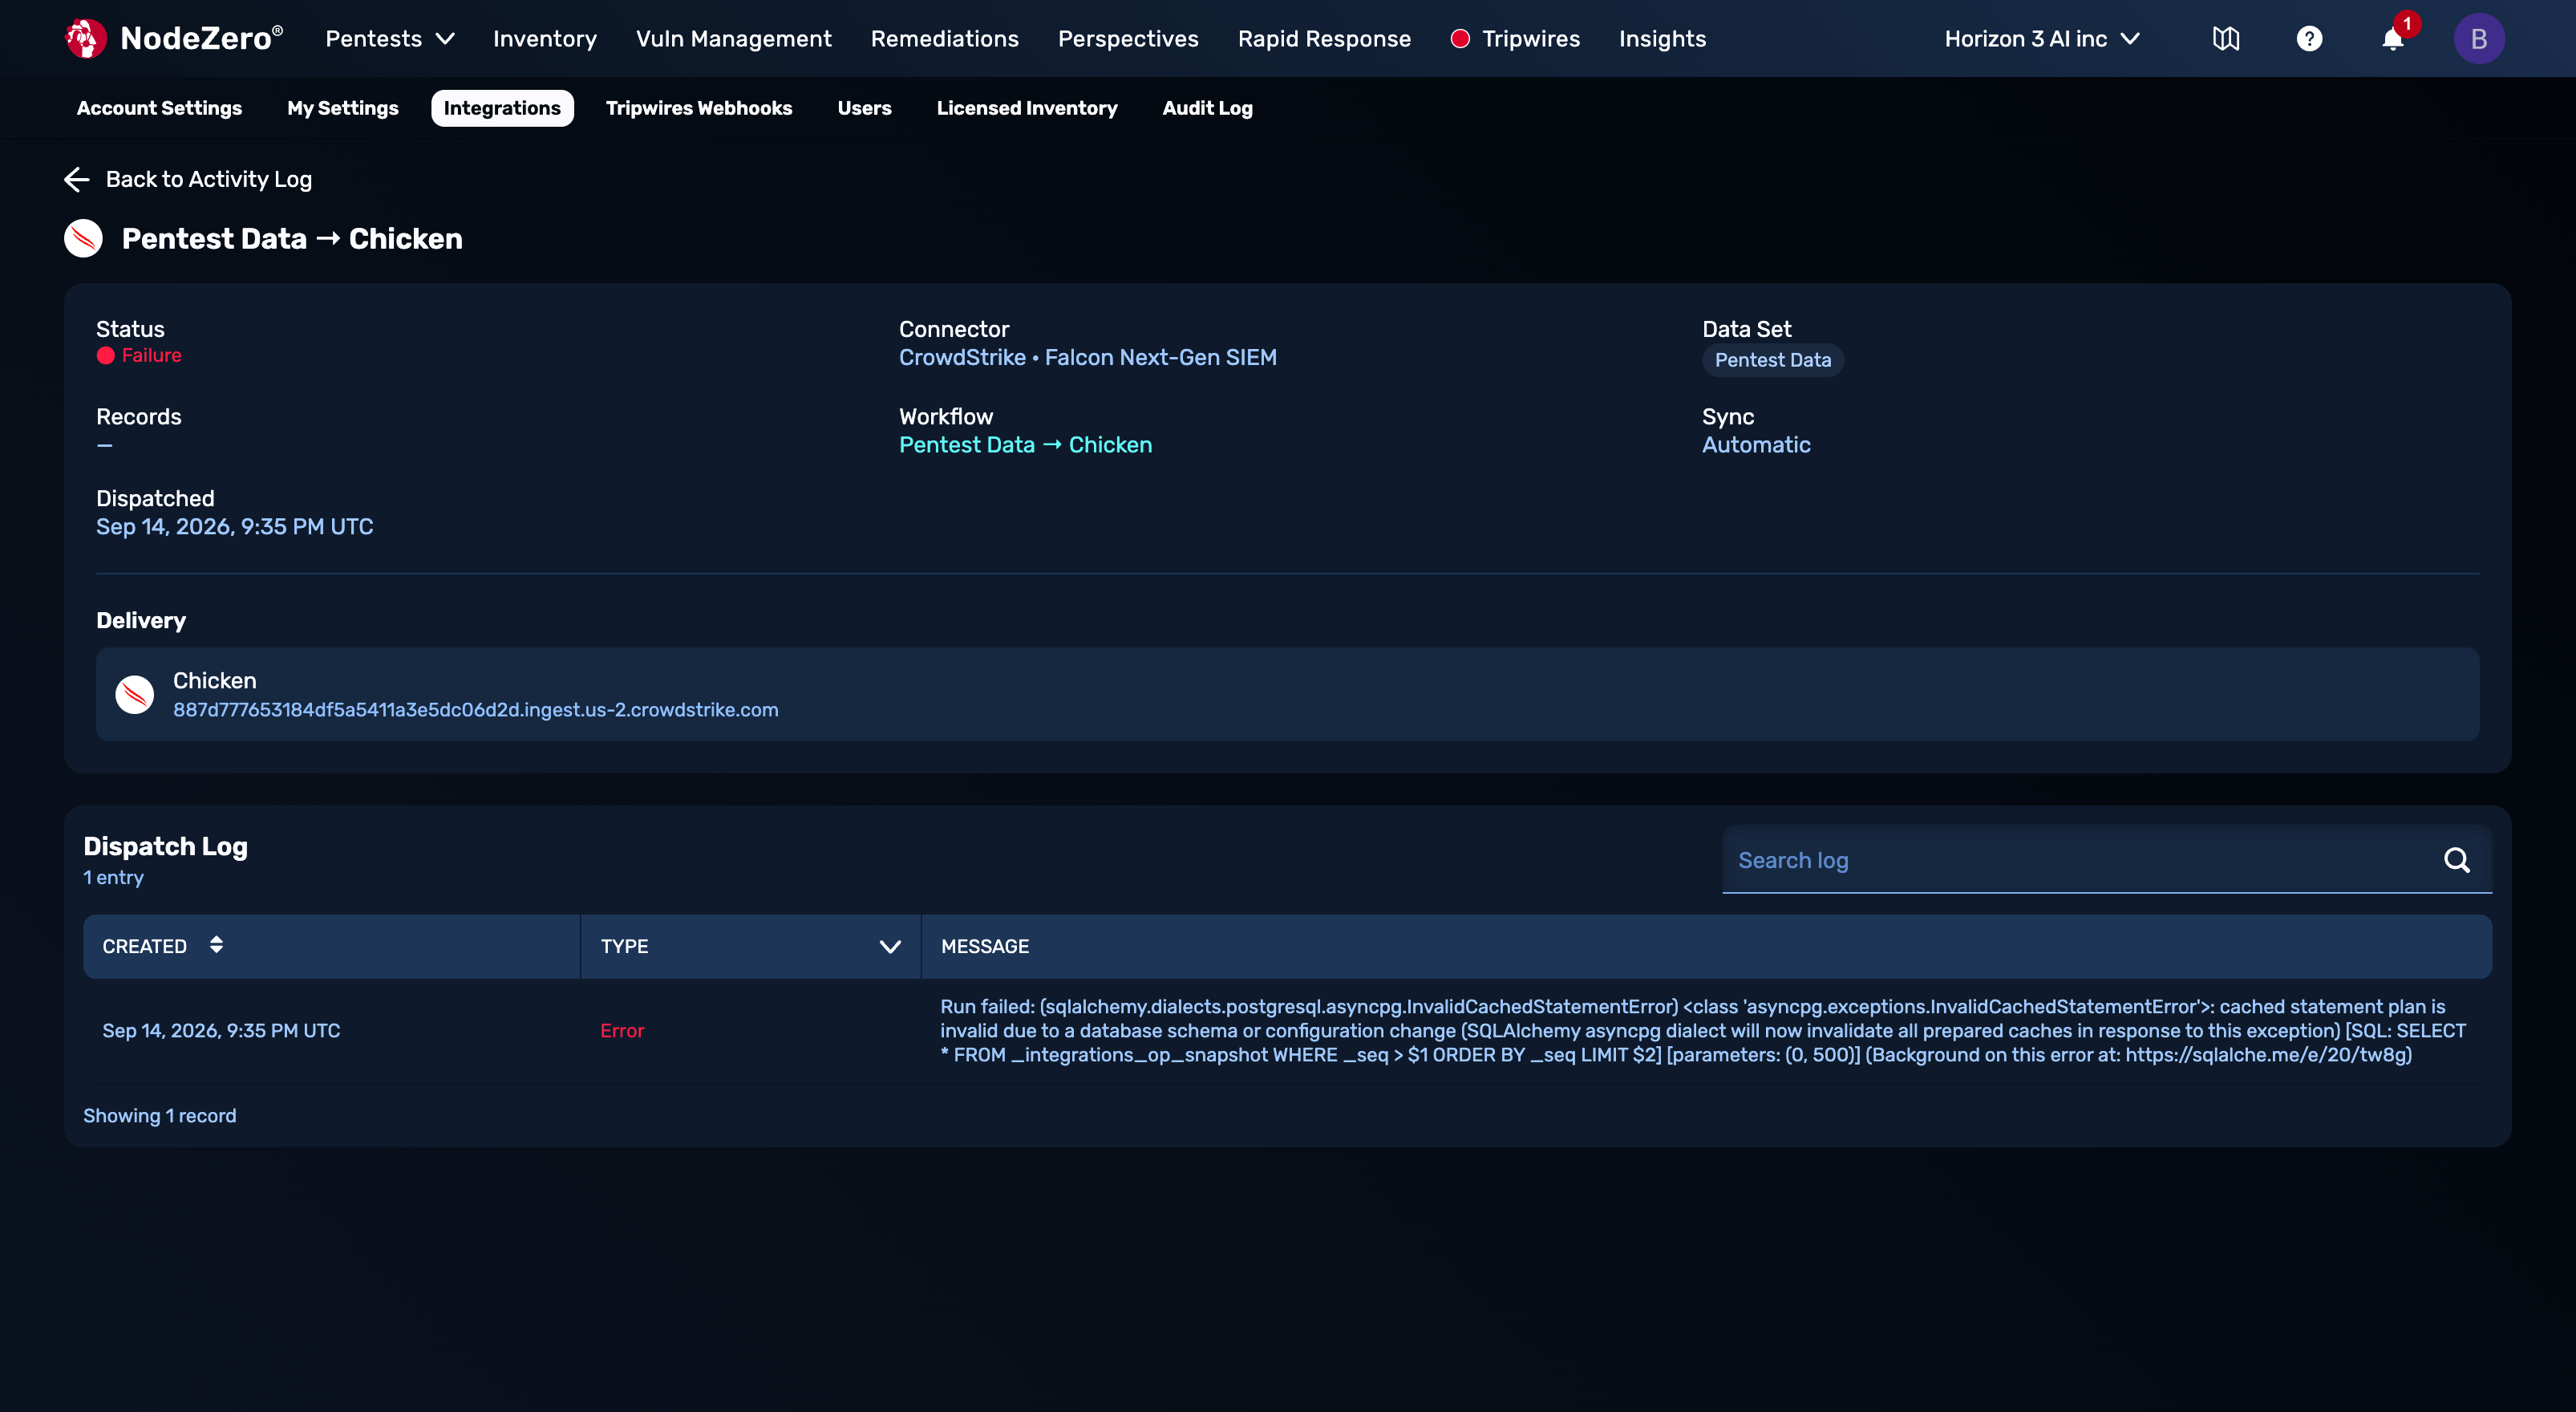Image resolution: width=2576 pixels, height=1412 pixels.
Task: Open the crowdstrike.com ingest URL
Action: 475,710
